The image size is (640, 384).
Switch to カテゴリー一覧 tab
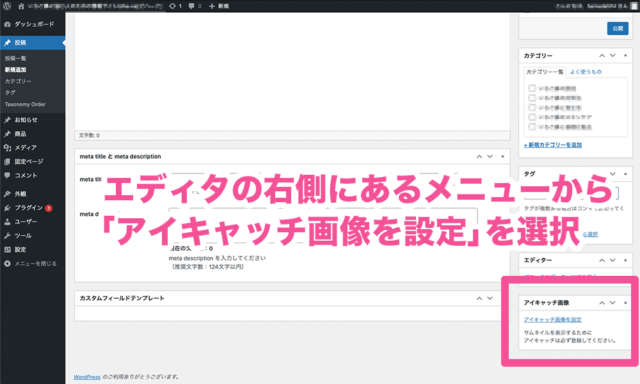544,72
